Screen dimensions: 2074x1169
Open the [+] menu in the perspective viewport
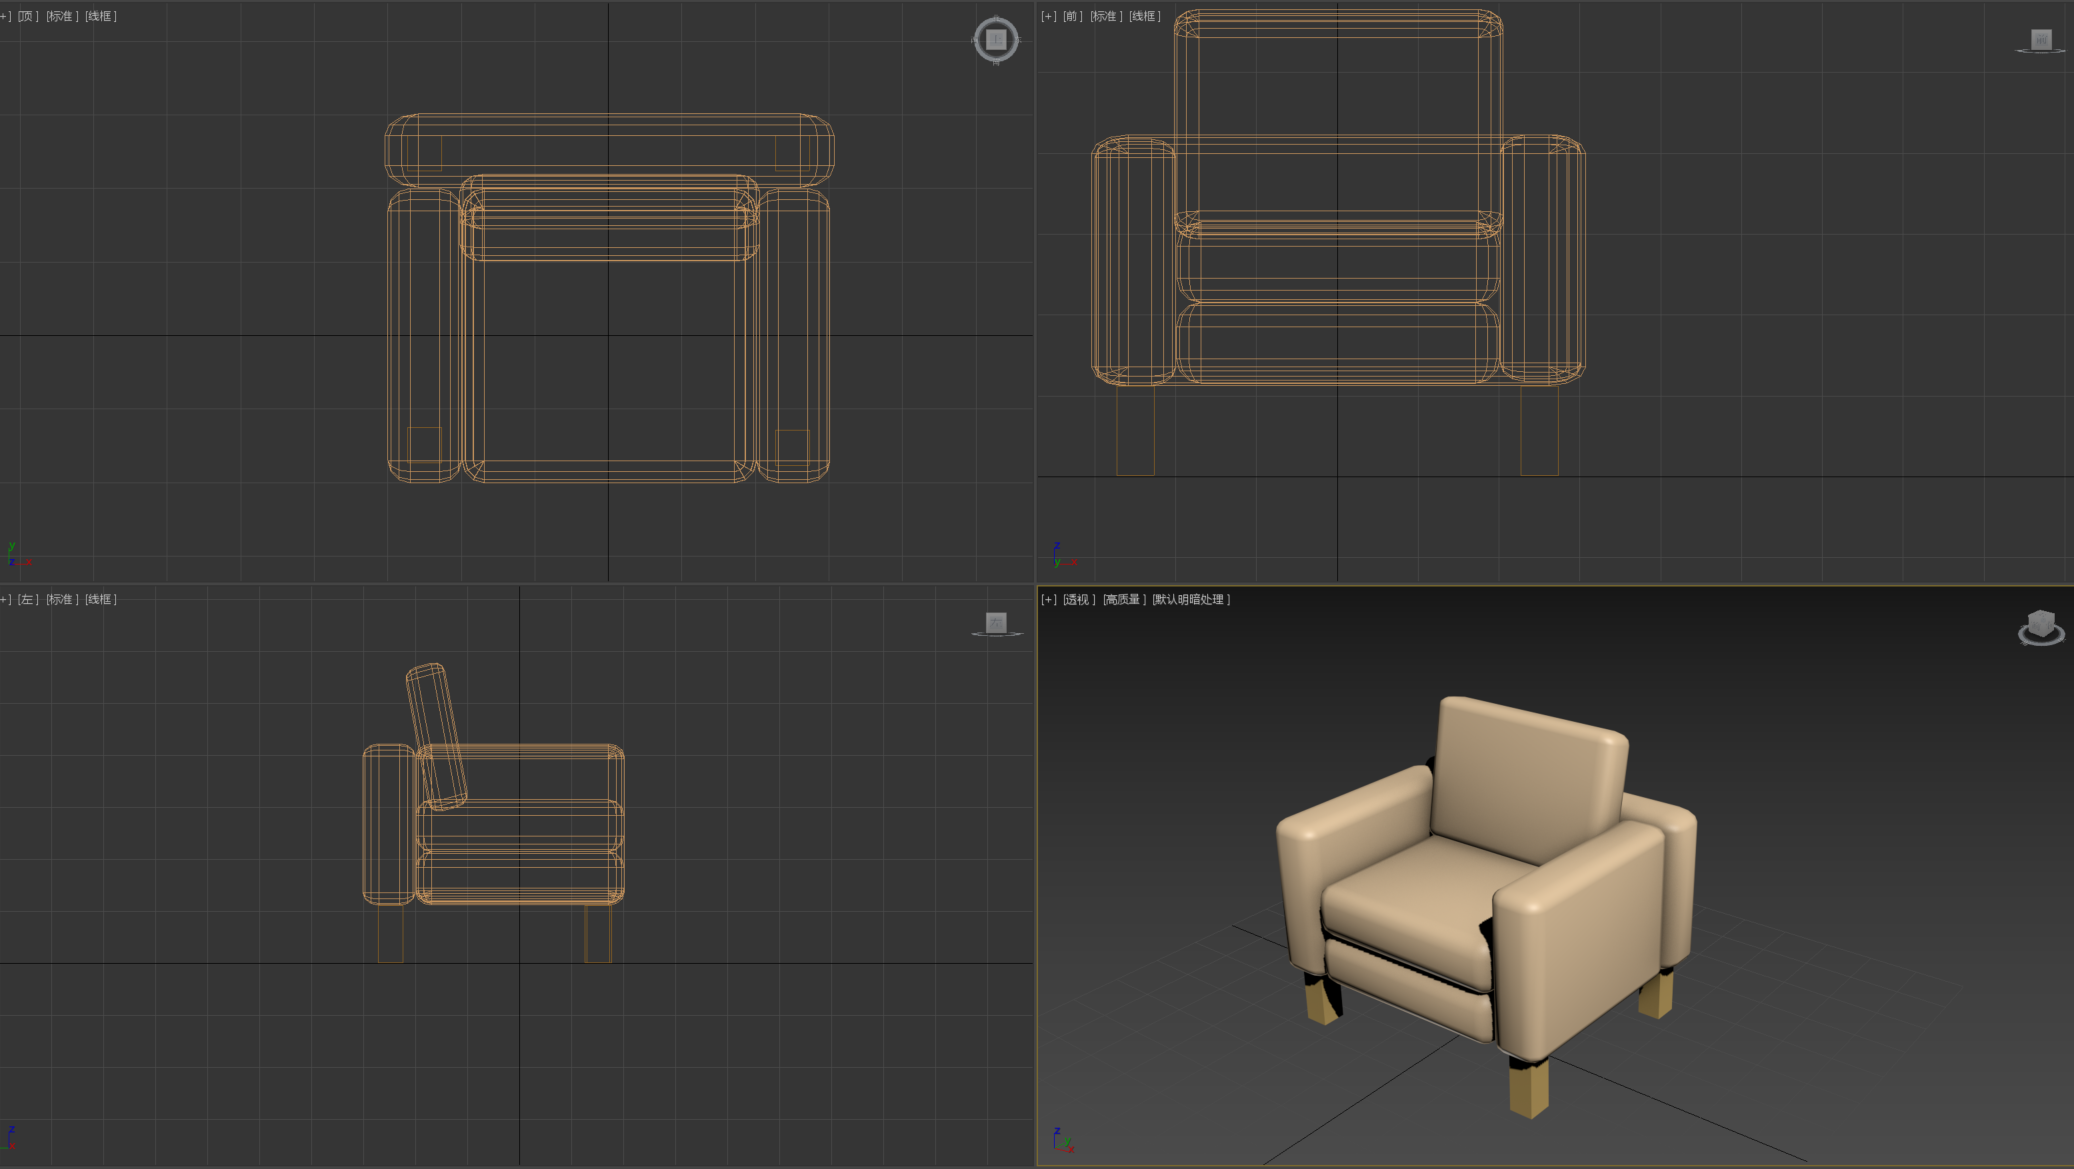pos(1048,599)
